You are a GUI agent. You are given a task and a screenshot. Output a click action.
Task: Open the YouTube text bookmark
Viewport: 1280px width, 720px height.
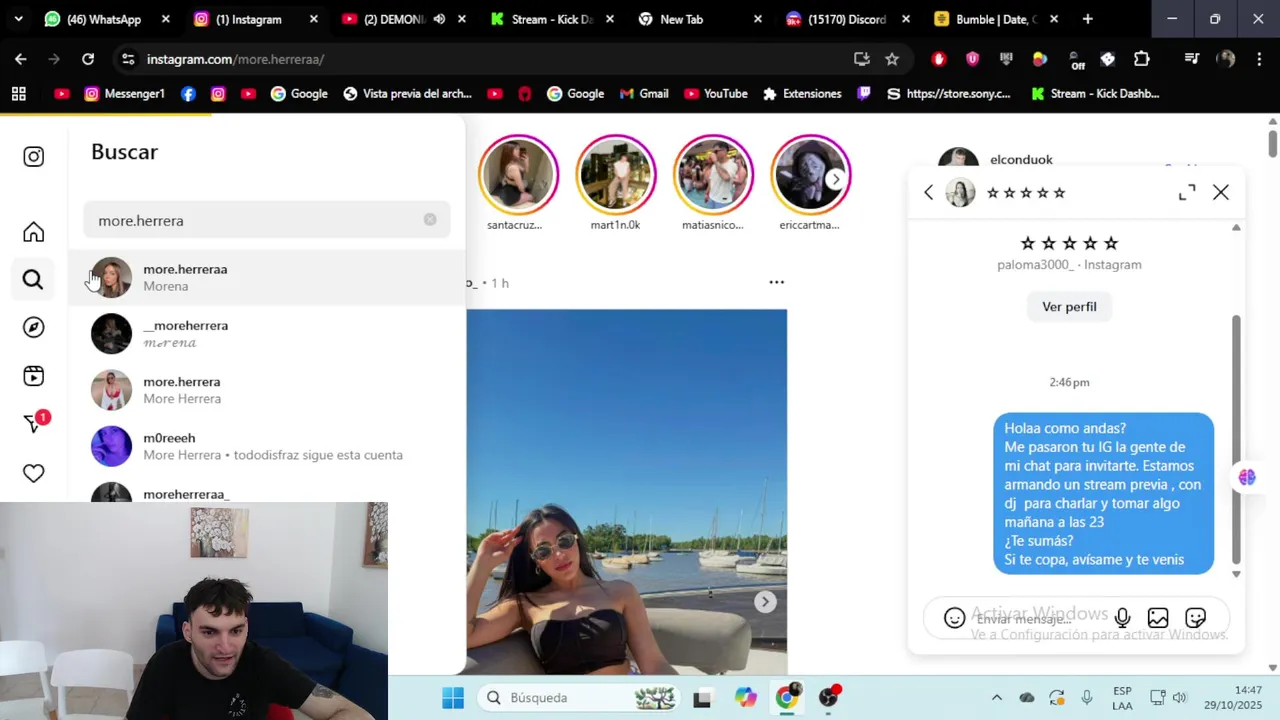(x=715, y=94)
